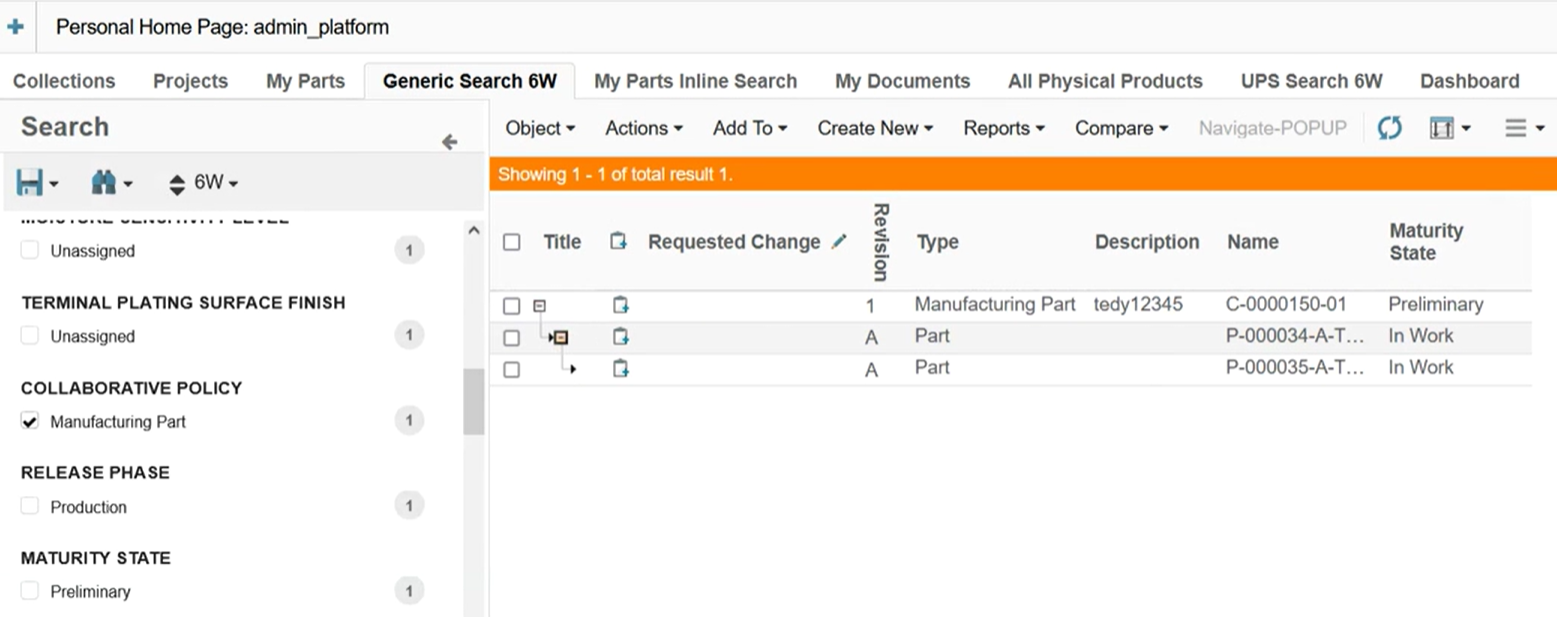Click the binoculars search icon
Screen dimensions: 1557x617
coord(103,183)
